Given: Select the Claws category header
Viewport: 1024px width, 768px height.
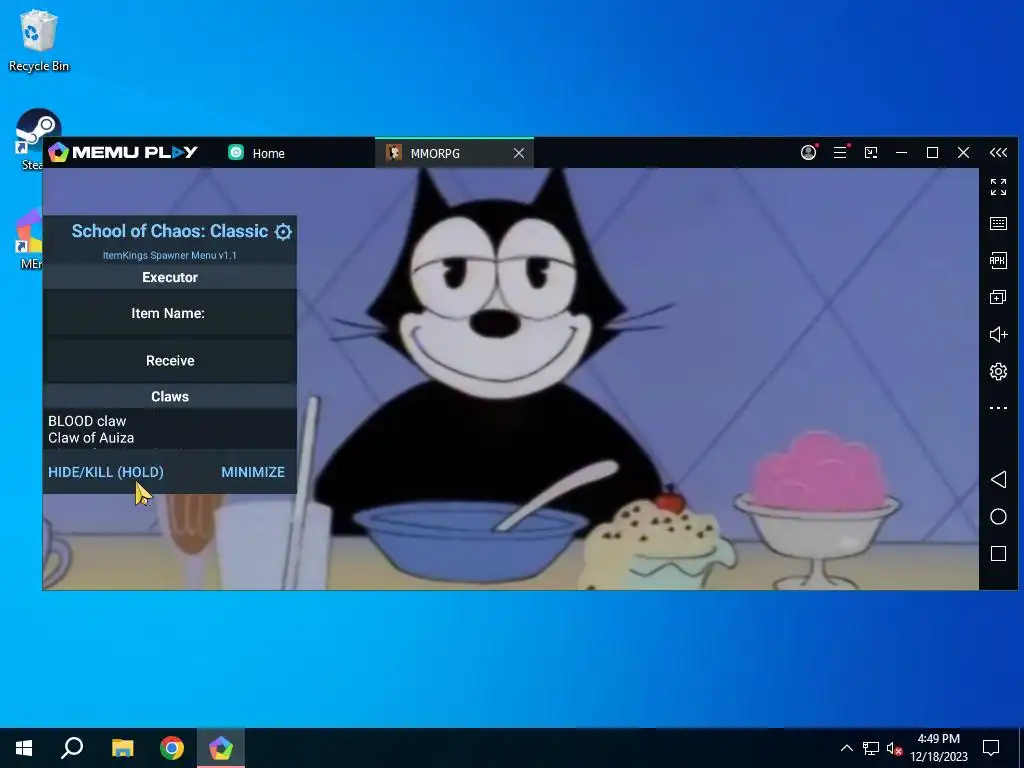Looking at the screenshot, I should point(170,396).
